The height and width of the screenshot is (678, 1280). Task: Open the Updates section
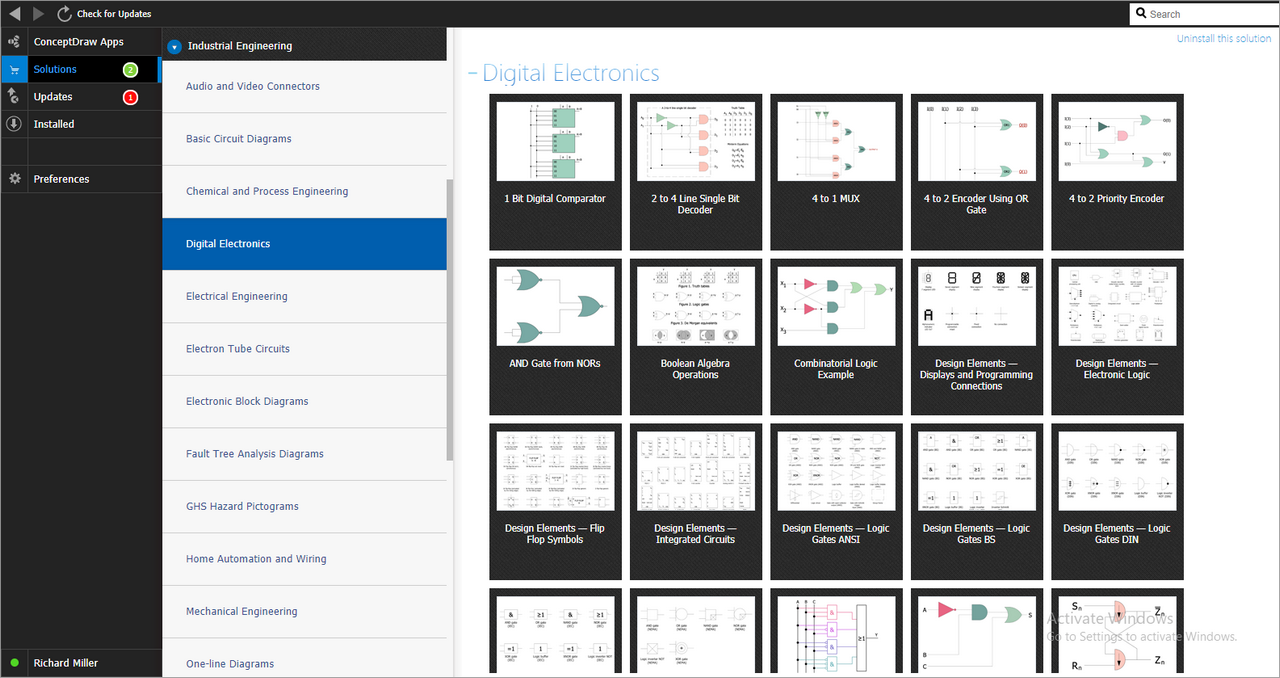[53, 97]
